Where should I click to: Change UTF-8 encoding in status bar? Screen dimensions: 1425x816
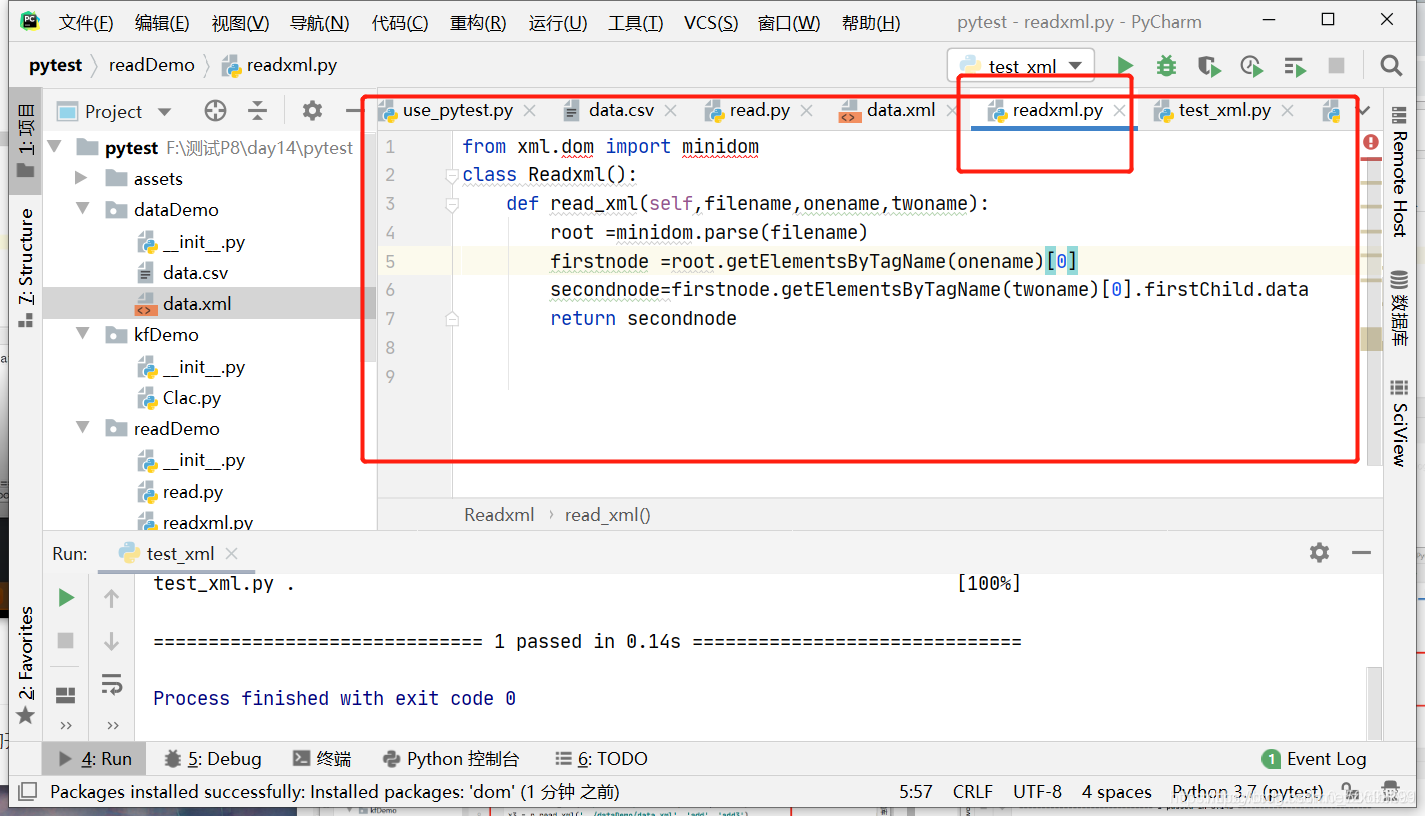click(x=1037, y=792)
